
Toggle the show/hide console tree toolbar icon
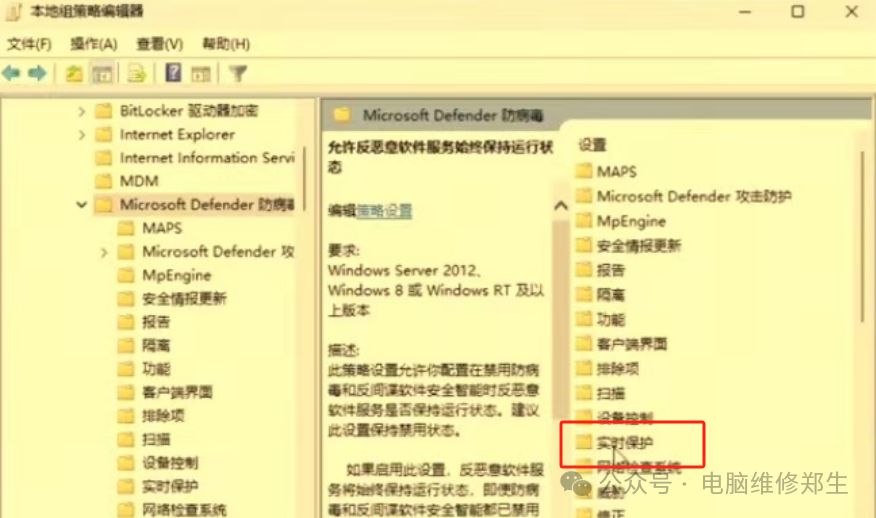click(102, 74)
